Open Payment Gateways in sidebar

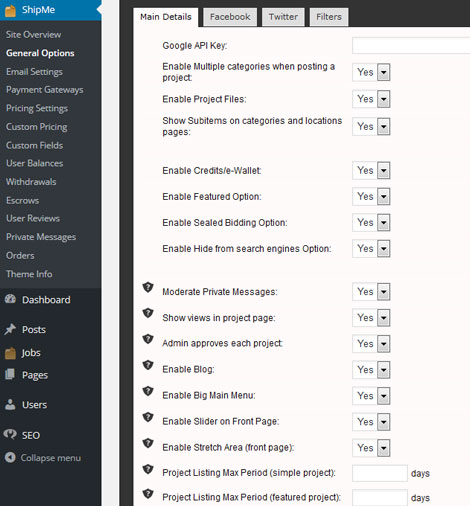(45, 90)
